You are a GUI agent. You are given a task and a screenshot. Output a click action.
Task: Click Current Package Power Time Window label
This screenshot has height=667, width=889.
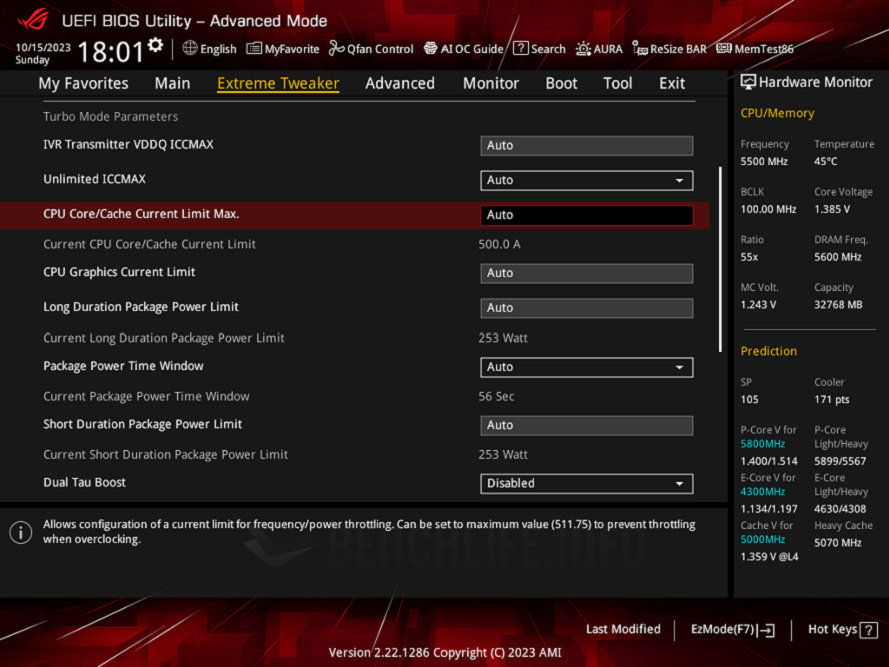coord(146,396)
